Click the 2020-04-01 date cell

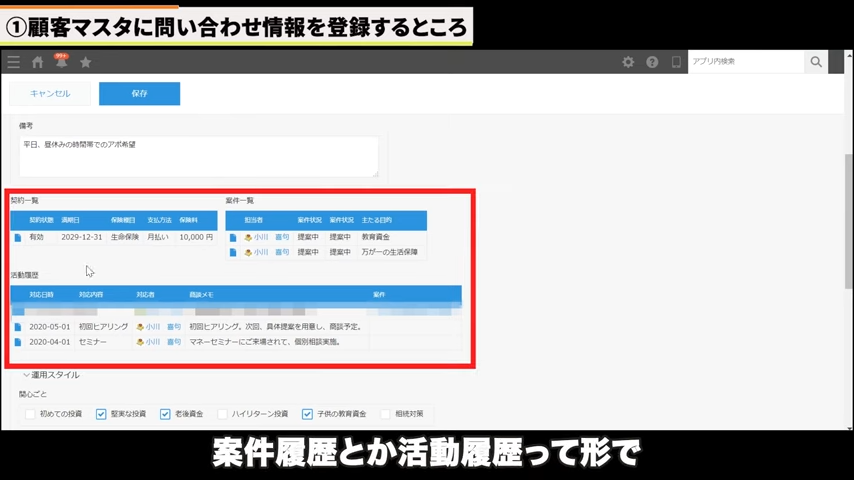pyautogui.click(x=50, y=342)
